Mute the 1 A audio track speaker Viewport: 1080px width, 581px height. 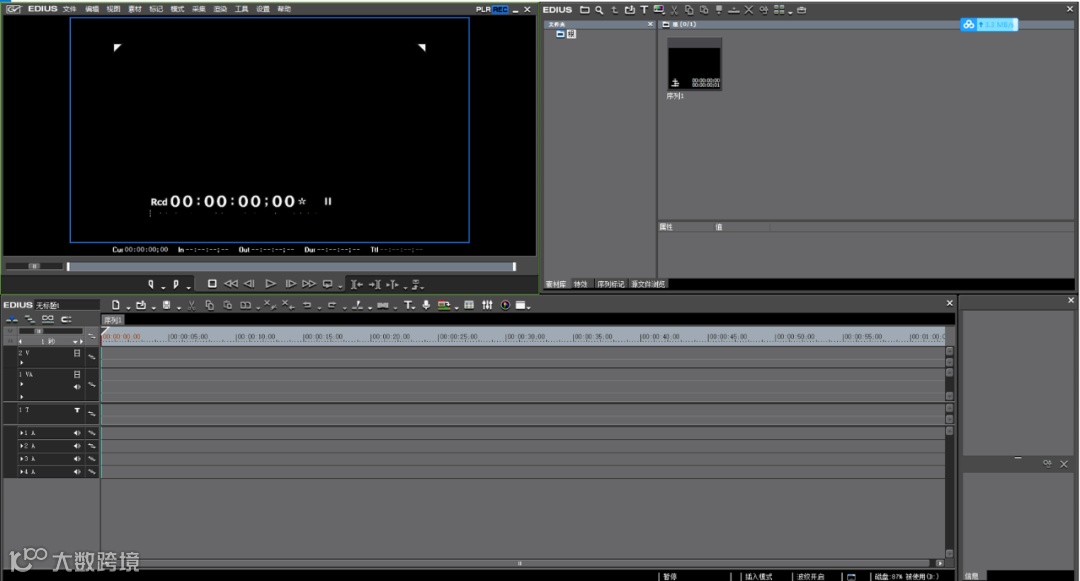pyautogui.click(x=77, y=433)
